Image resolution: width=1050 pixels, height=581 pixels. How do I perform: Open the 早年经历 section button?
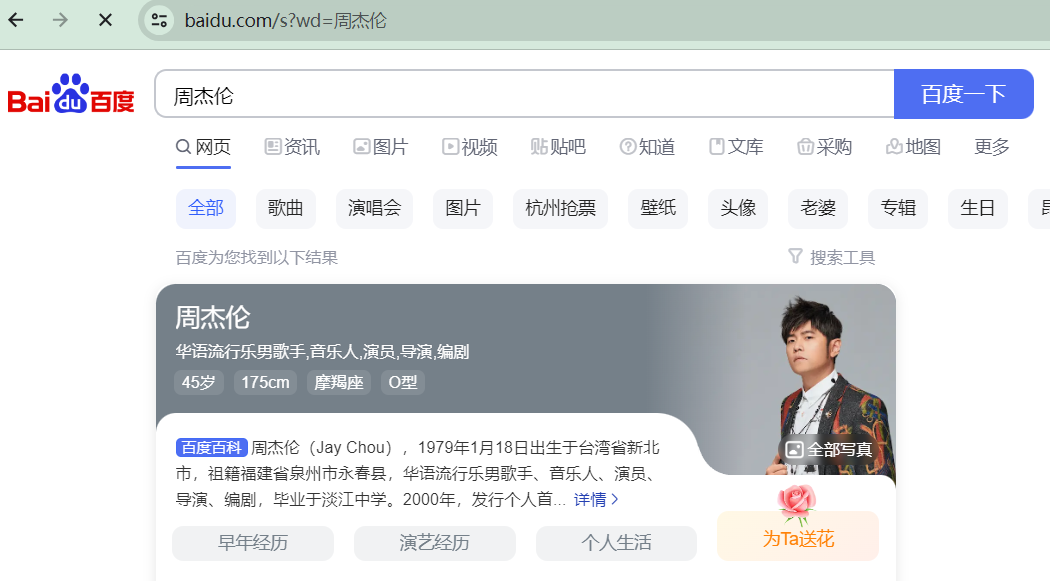click(x=253, y=543)
